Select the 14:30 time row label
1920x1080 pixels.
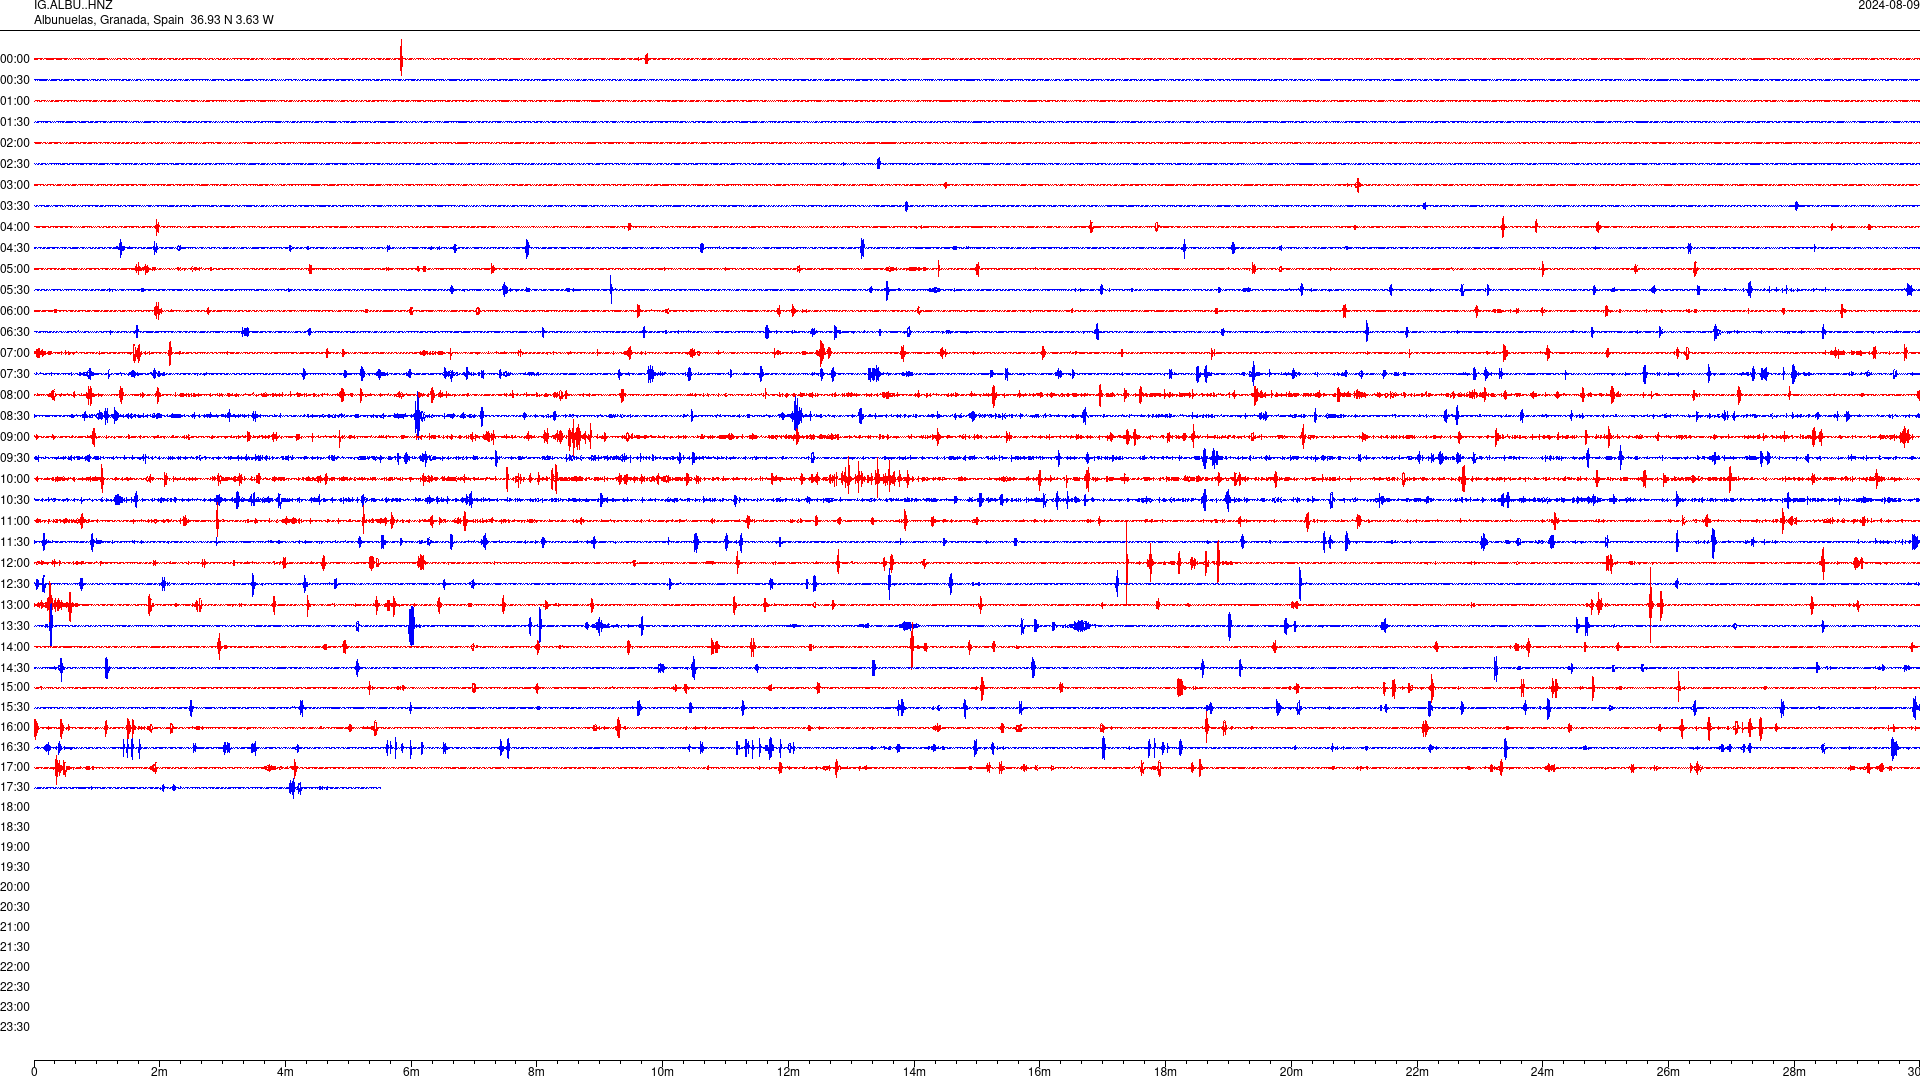coord(15,668)
